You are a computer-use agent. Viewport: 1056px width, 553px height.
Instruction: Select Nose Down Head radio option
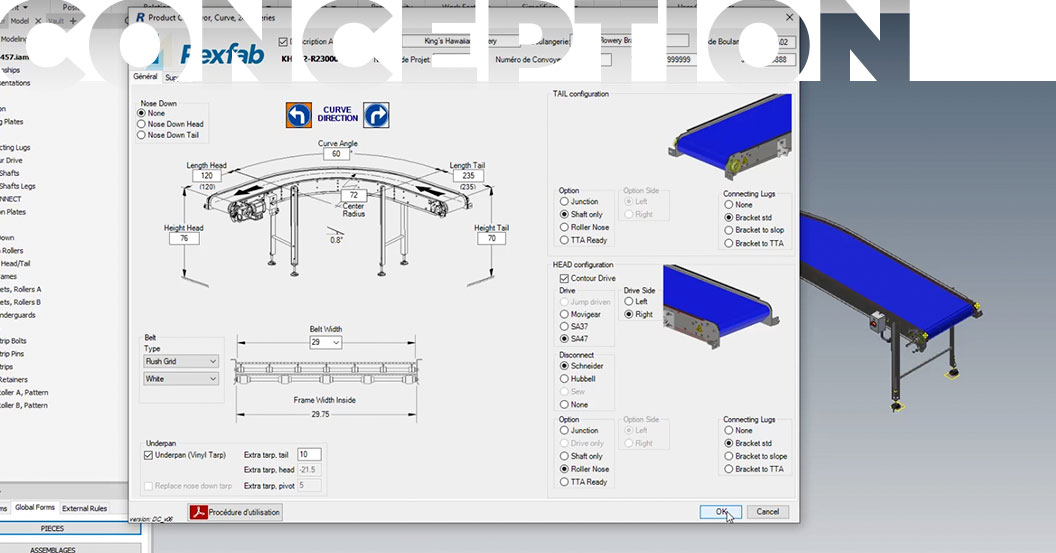point(141,124)
